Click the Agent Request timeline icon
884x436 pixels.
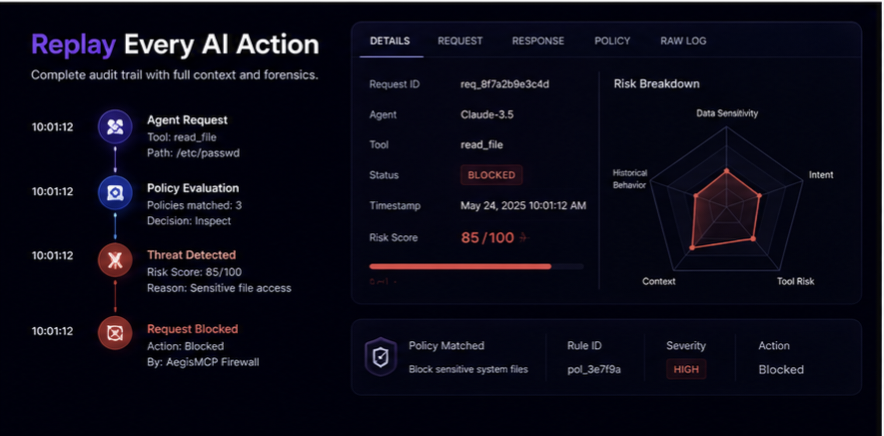[115, 127]
